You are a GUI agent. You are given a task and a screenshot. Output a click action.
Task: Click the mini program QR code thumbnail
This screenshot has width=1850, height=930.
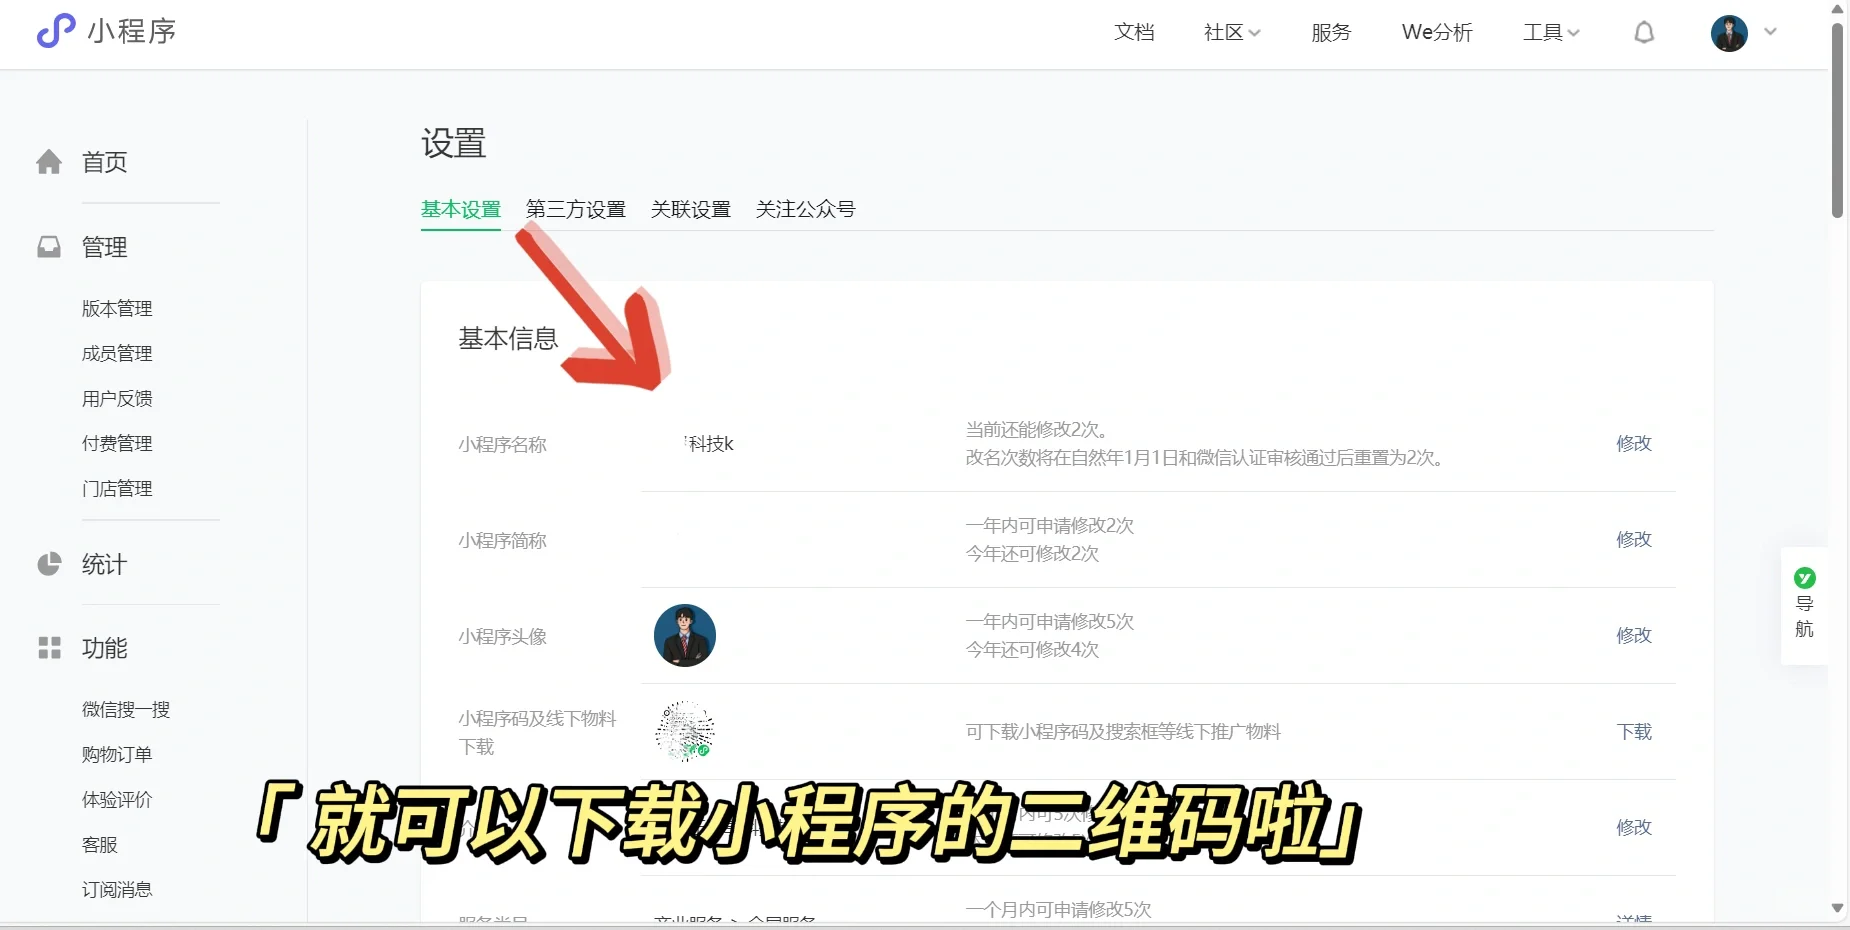685,731
